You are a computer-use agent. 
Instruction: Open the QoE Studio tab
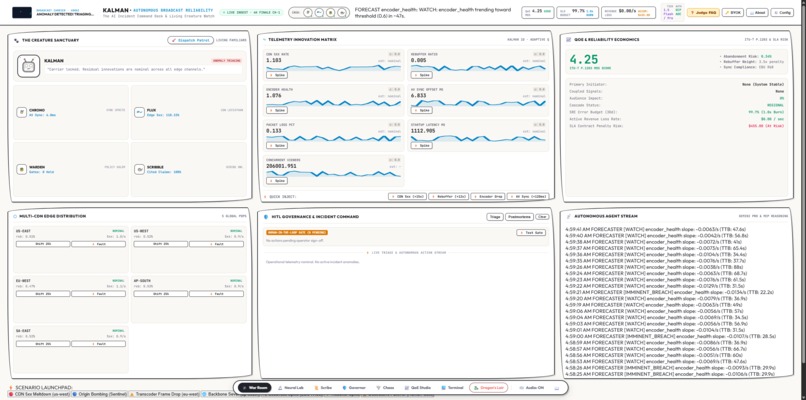(418, 388)
